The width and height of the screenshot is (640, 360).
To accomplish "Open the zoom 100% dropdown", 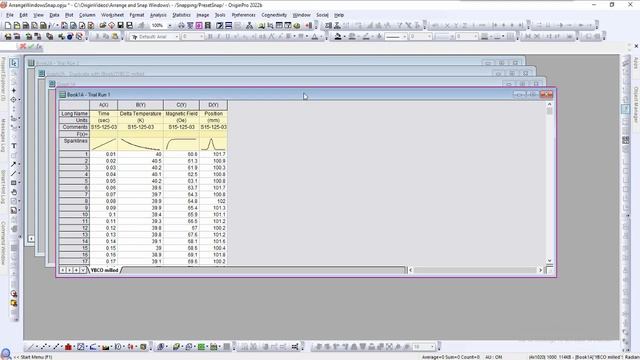I will click(x=170, y=25).
